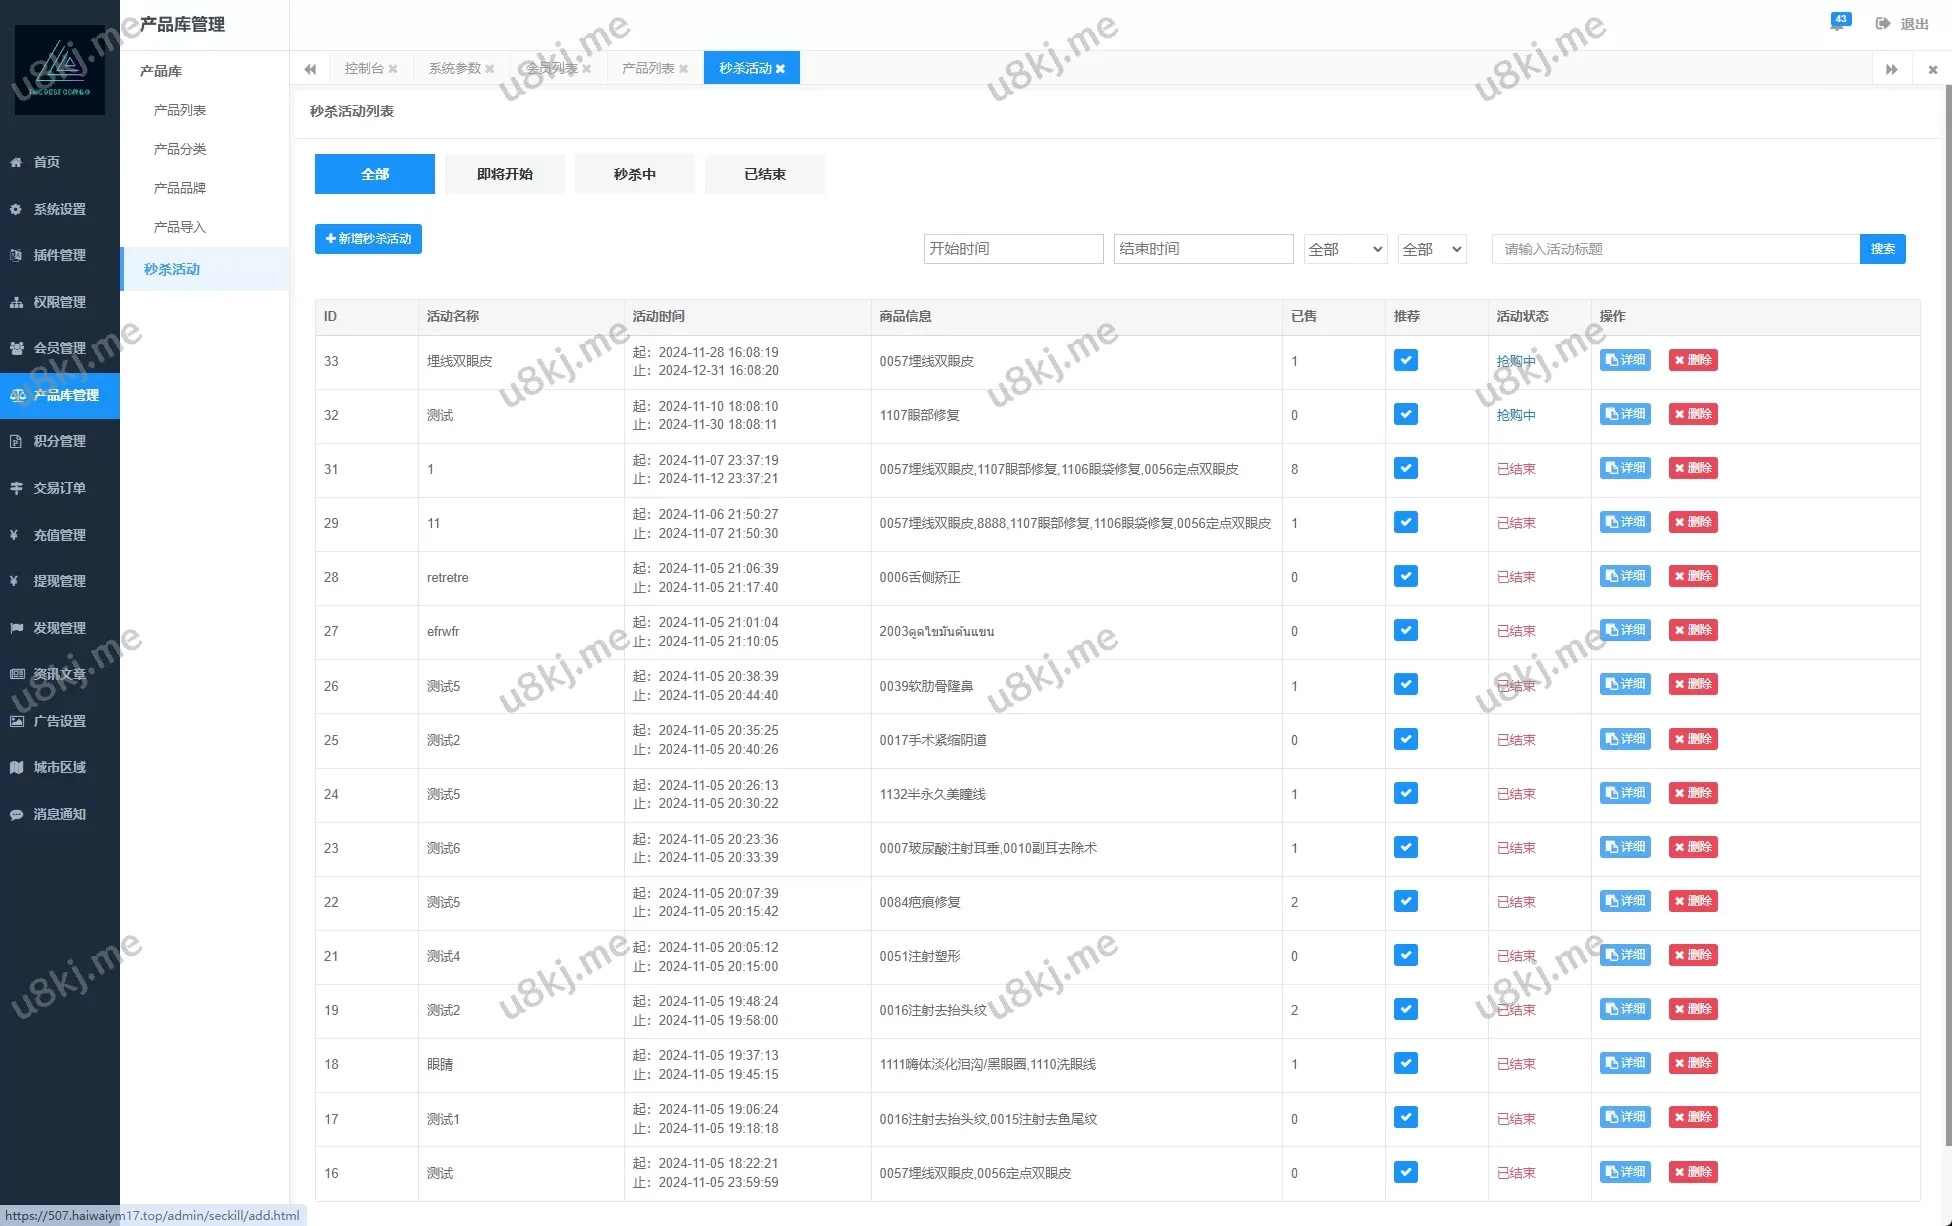Uncheck 推荐 checkbox for activity ID 33

pos(1405,361)
